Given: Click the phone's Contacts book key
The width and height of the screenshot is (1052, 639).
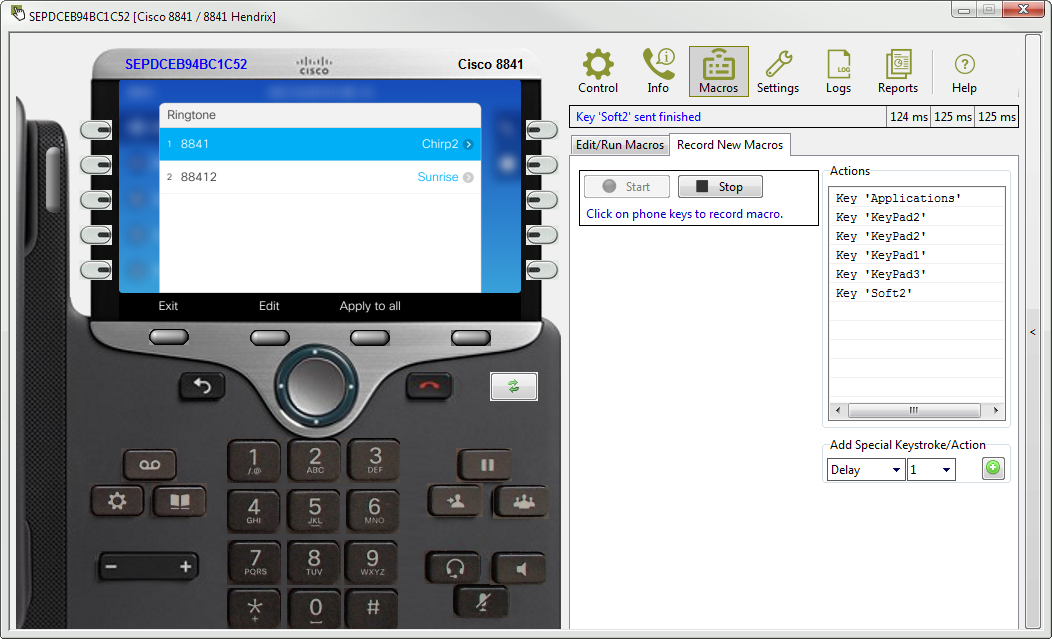Looking at the screenshot, I should (179, 501).
